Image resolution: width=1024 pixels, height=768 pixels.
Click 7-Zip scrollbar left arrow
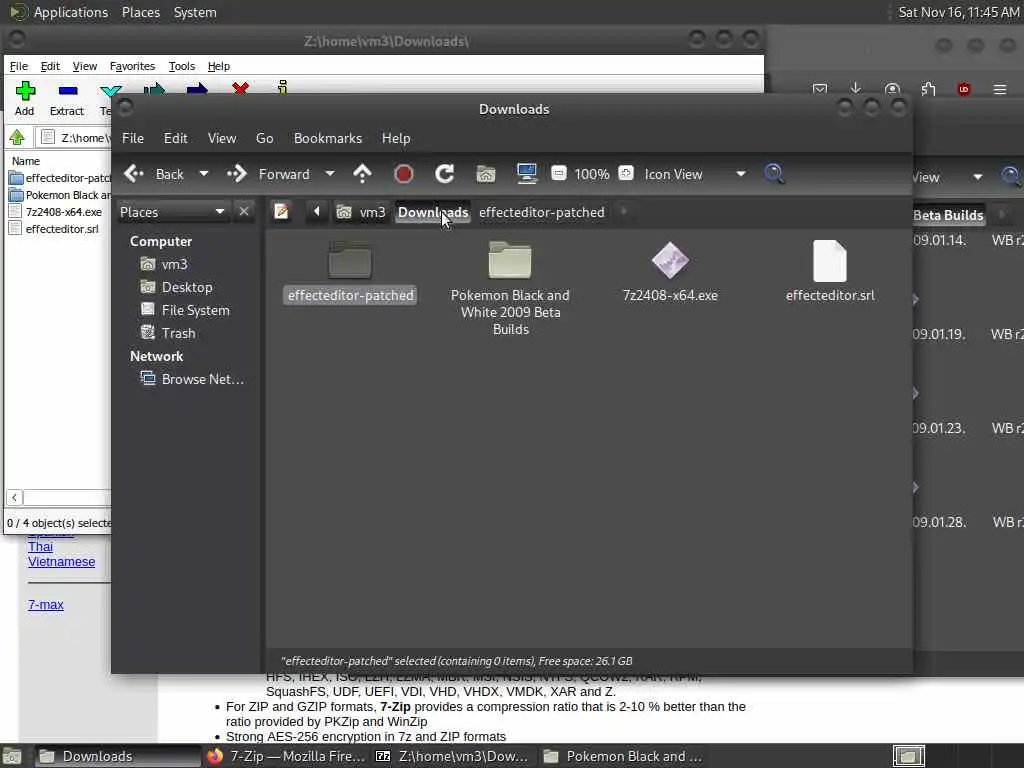pos(14,498)
